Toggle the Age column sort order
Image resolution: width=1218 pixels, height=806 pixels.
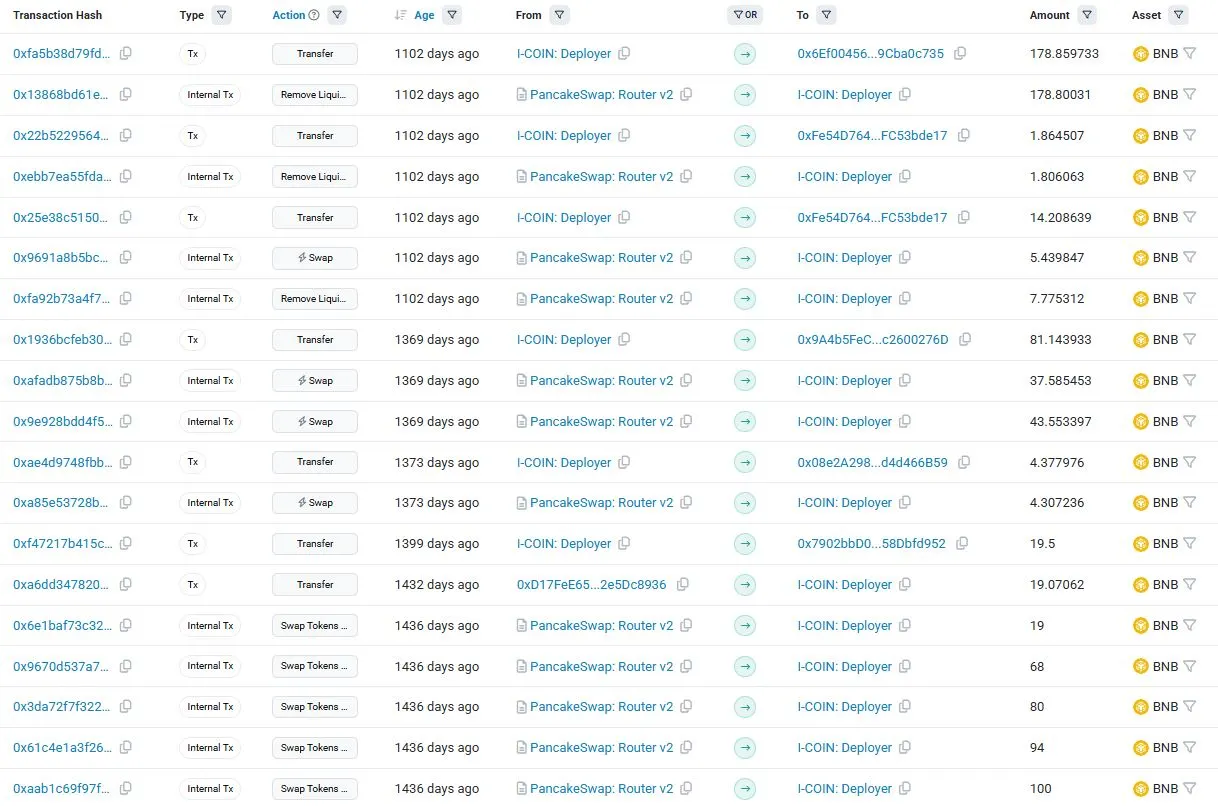[401, 16]
